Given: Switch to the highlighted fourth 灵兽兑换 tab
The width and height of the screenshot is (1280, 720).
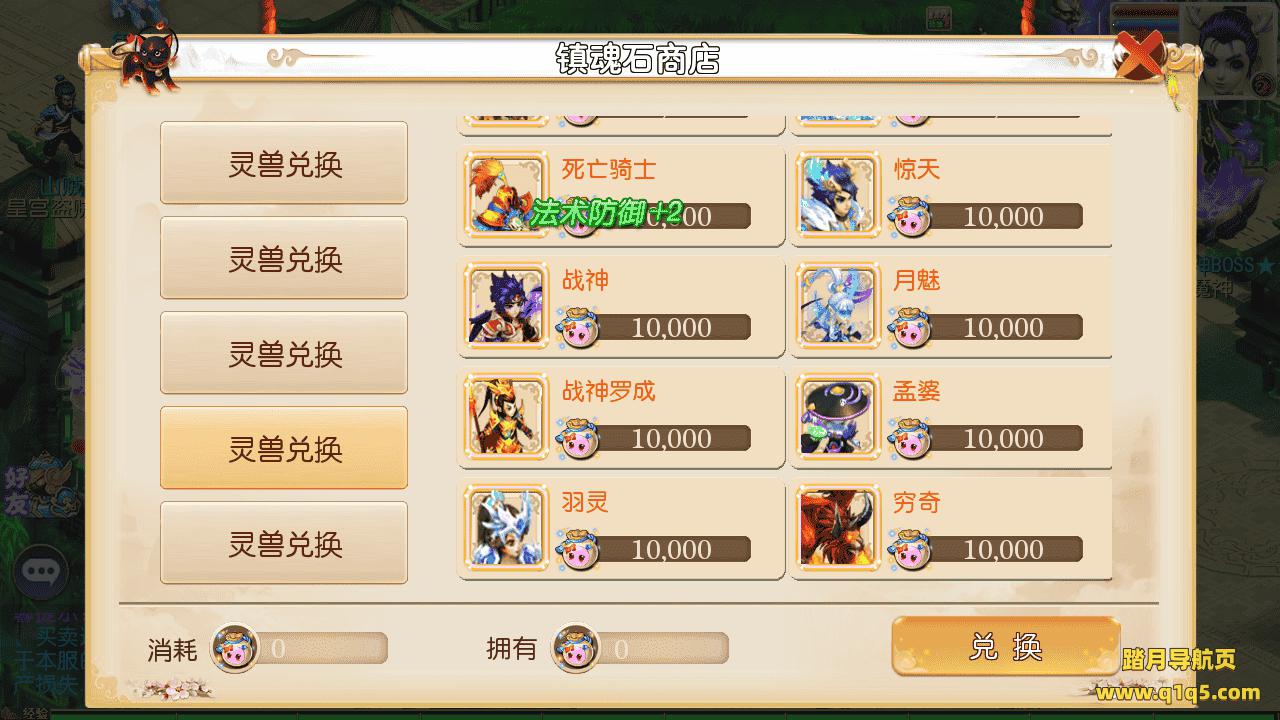Looking at the screenshot, I should [284, 448].
